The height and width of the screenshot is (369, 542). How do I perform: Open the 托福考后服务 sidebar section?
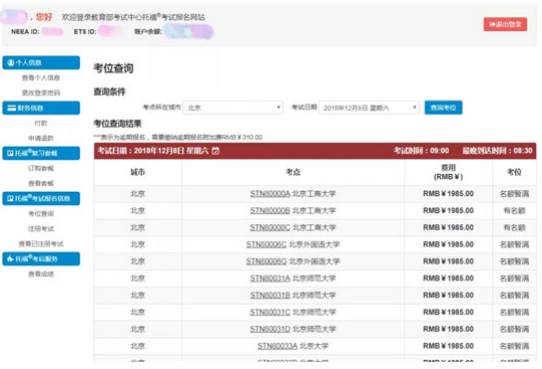(41, 259)
